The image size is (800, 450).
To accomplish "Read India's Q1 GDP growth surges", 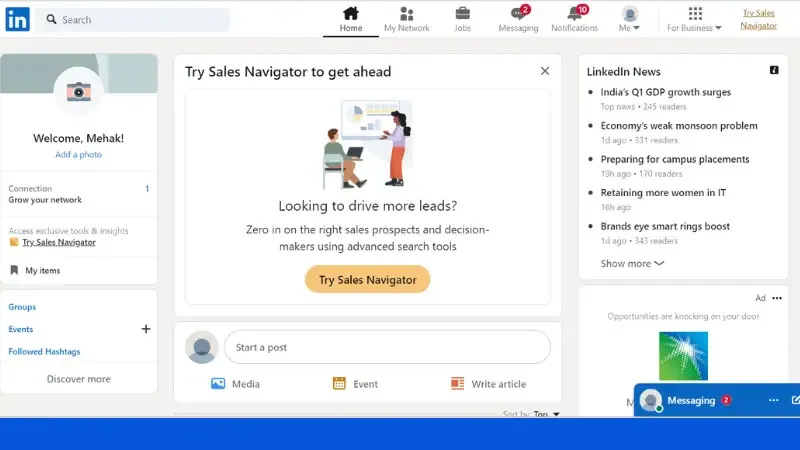I will click(665, 92).
